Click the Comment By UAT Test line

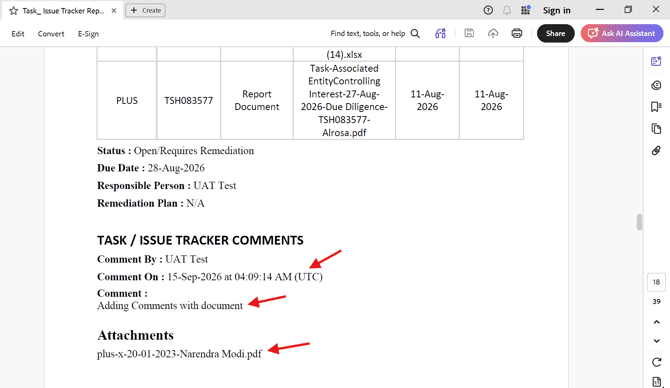pyautogui.click(x=152, y=259)
